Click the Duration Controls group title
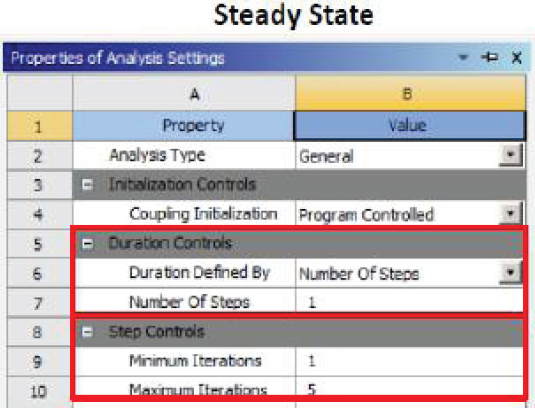Viewport: 535px width, 408px height. (170, 243)
